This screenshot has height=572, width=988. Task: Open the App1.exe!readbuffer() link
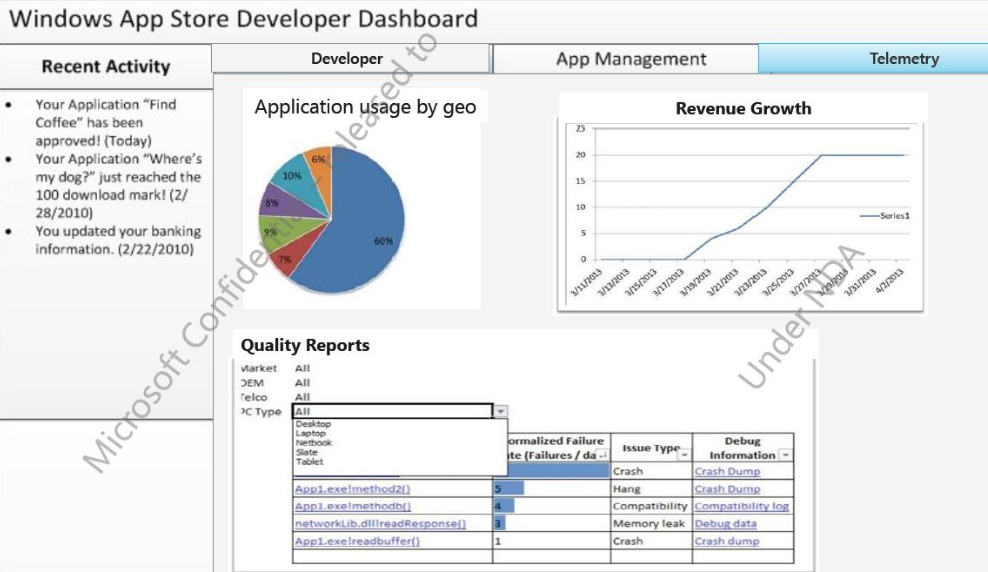pos(357,541)
